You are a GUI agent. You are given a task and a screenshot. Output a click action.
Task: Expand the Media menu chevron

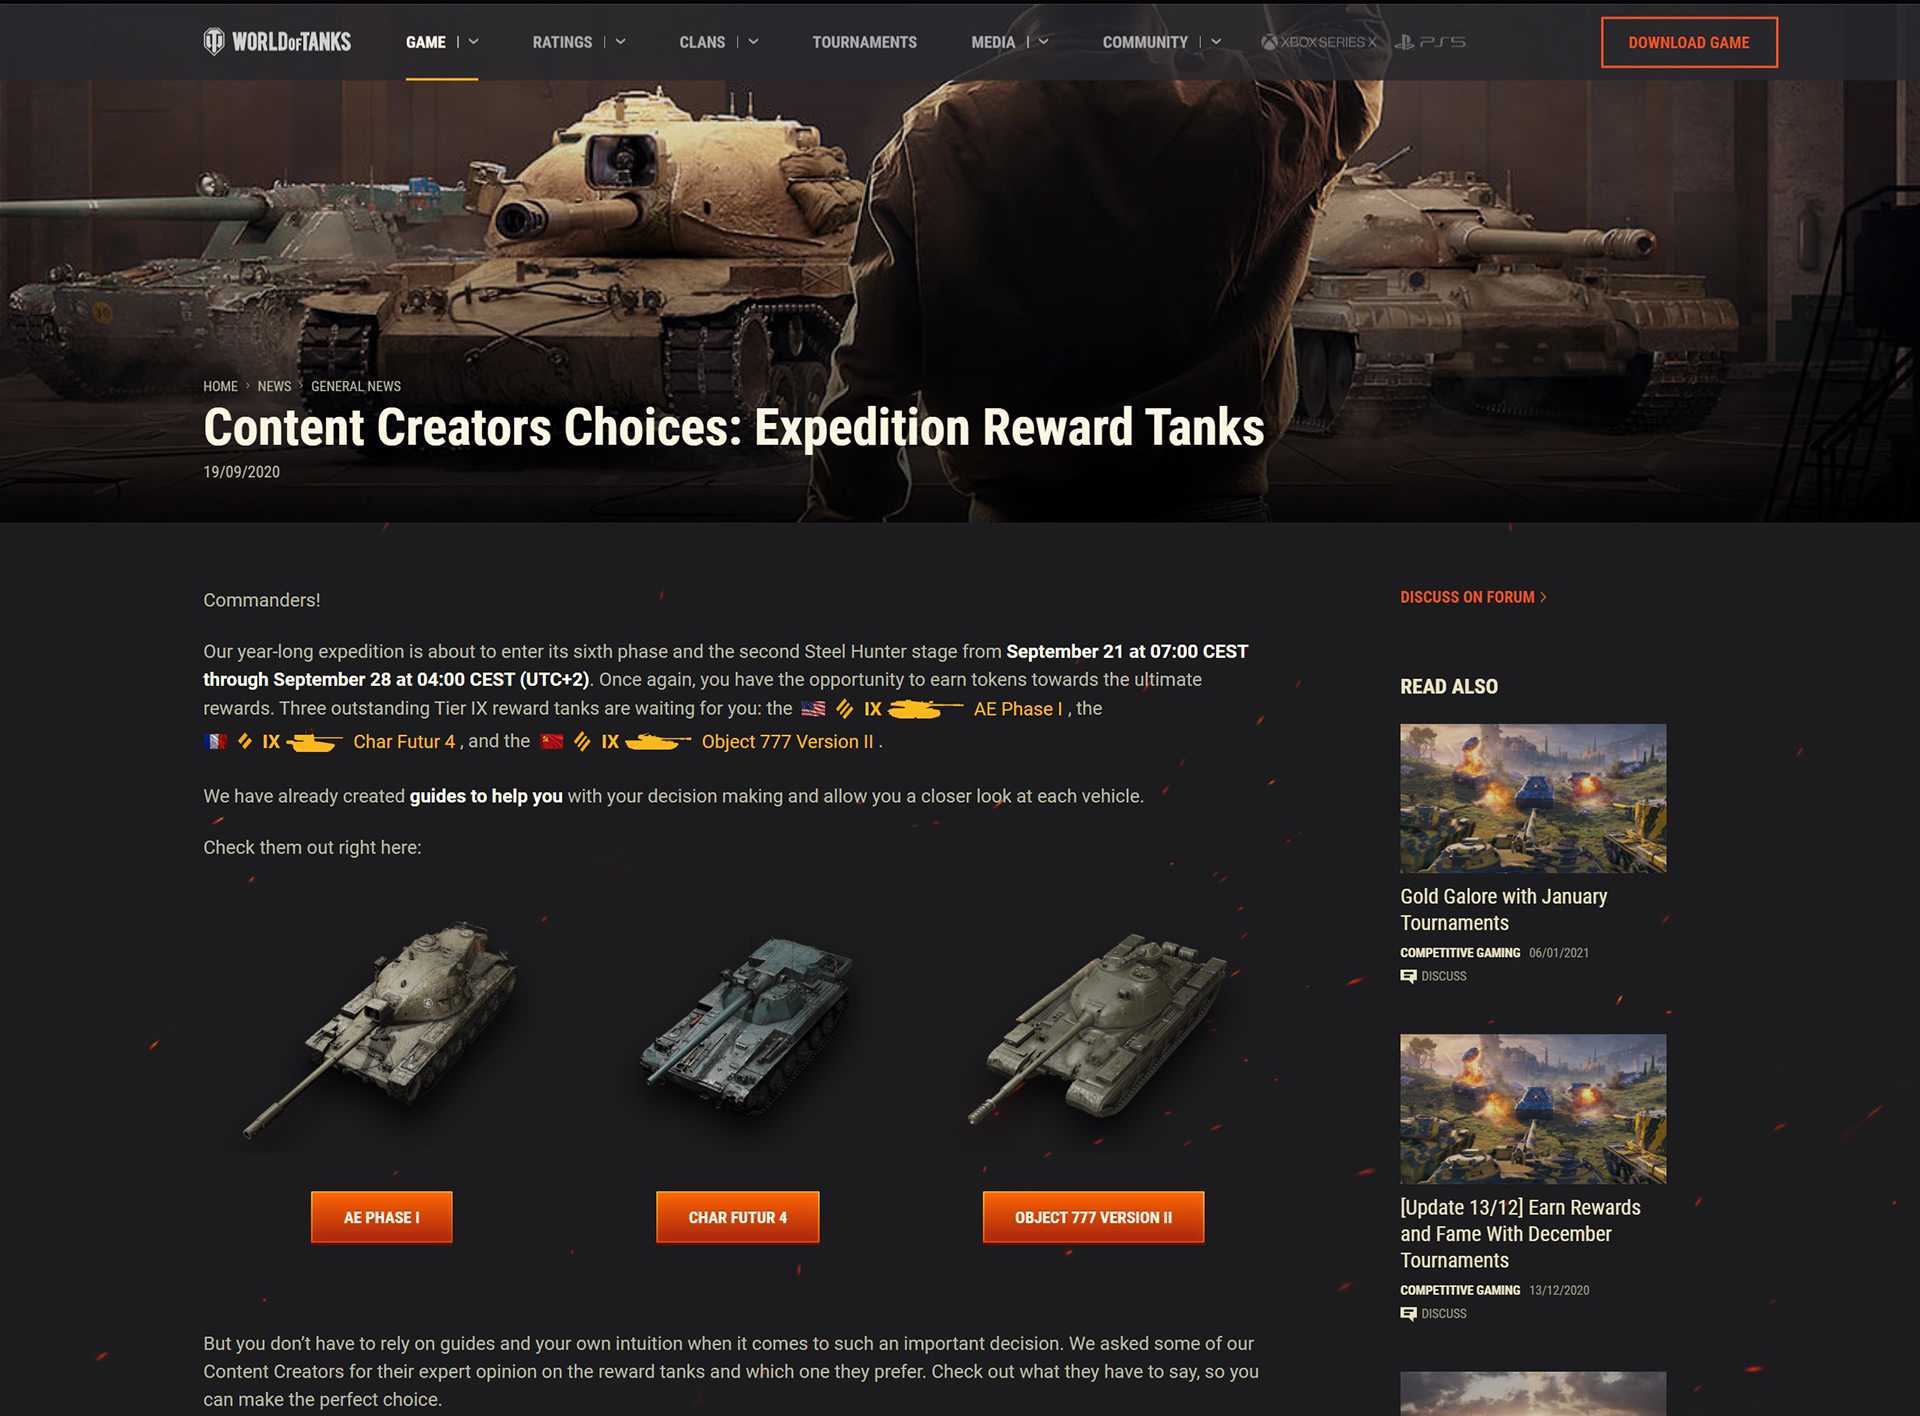(1043, 42)
